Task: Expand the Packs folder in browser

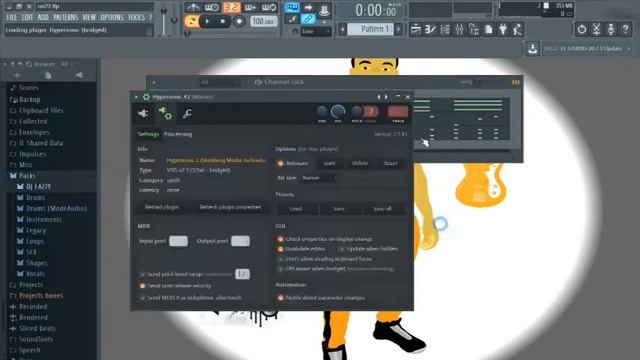Action: click(x=27, y=176)
